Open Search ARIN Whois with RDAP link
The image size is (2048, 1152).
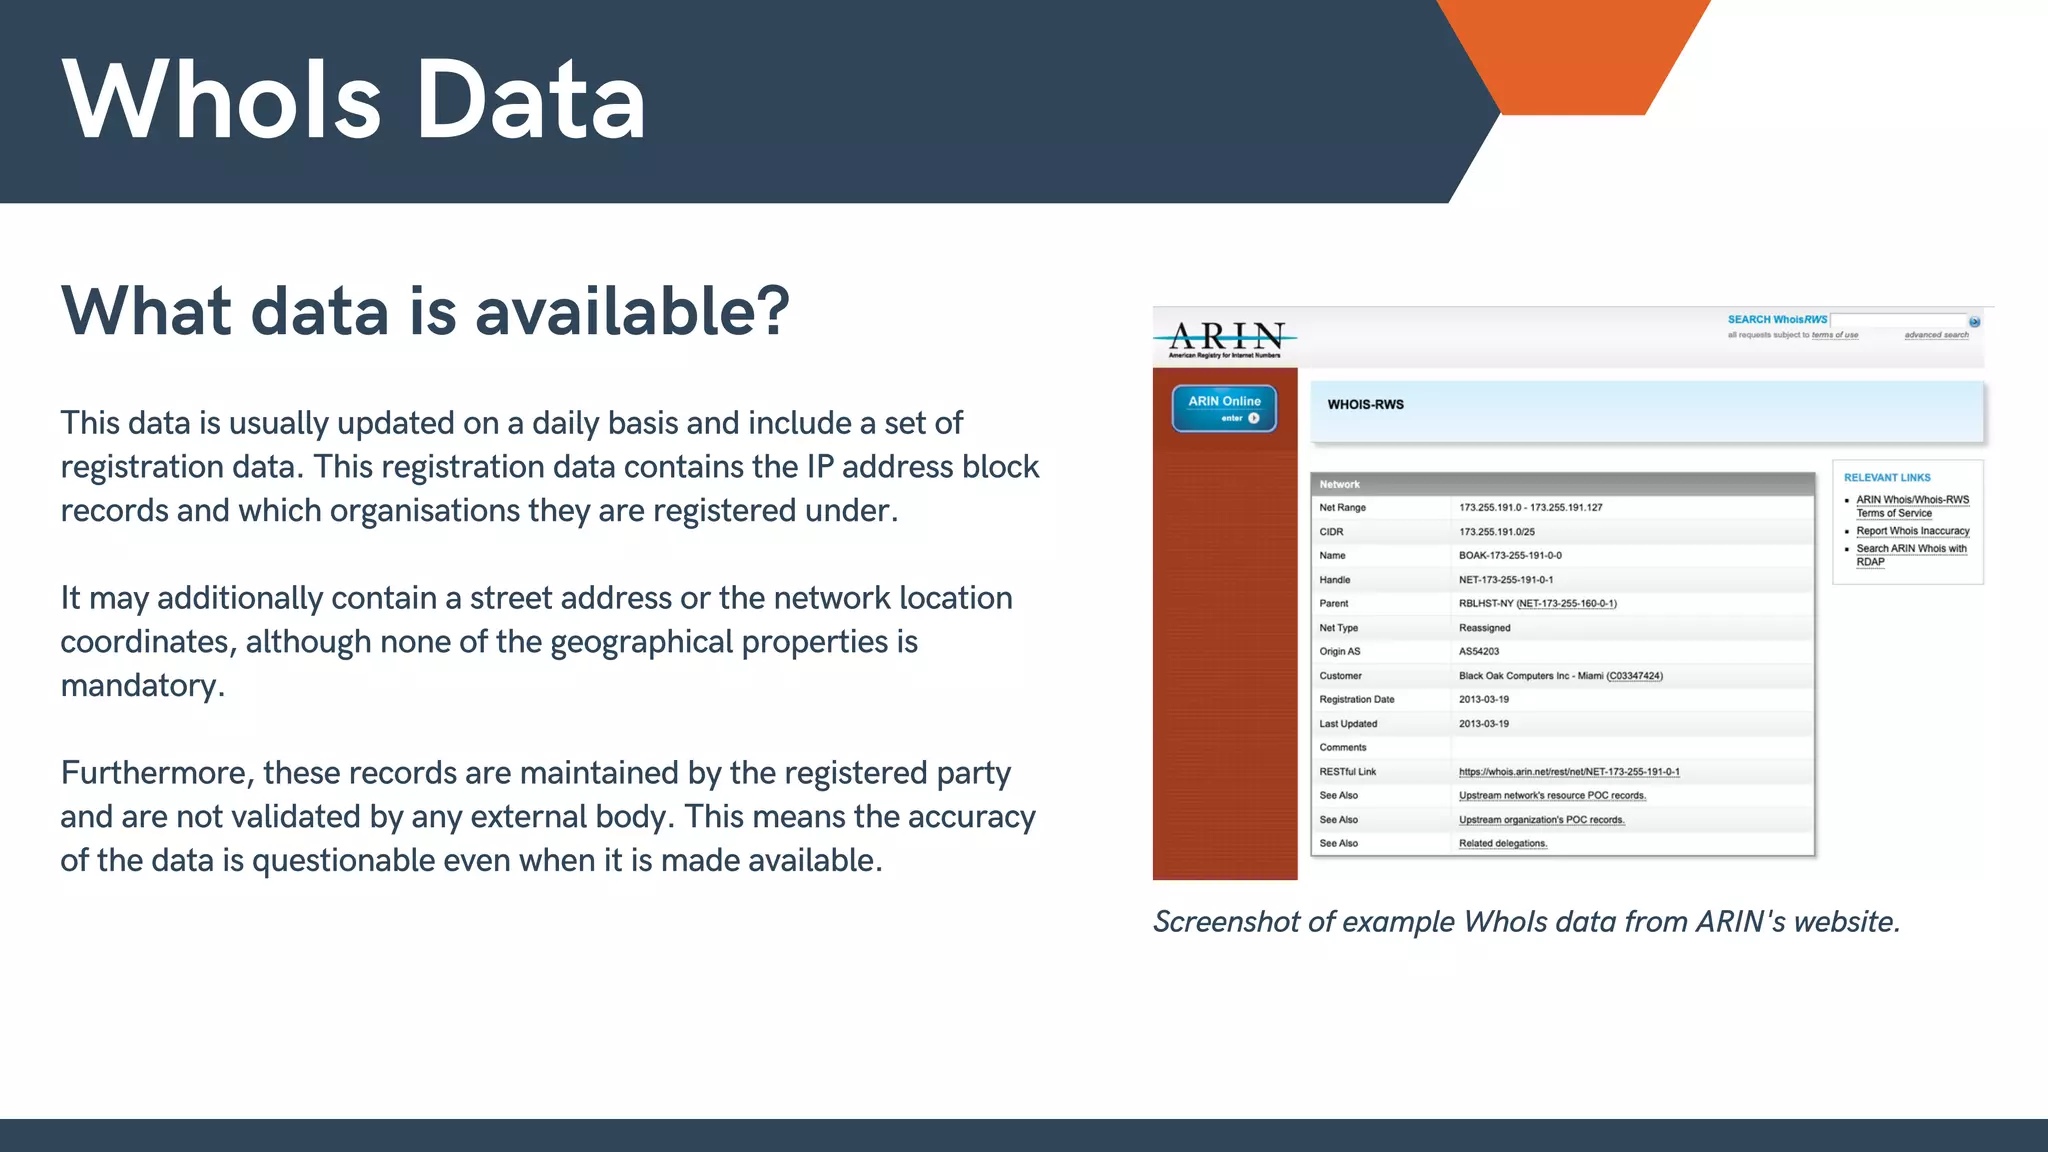(1911, 555)
